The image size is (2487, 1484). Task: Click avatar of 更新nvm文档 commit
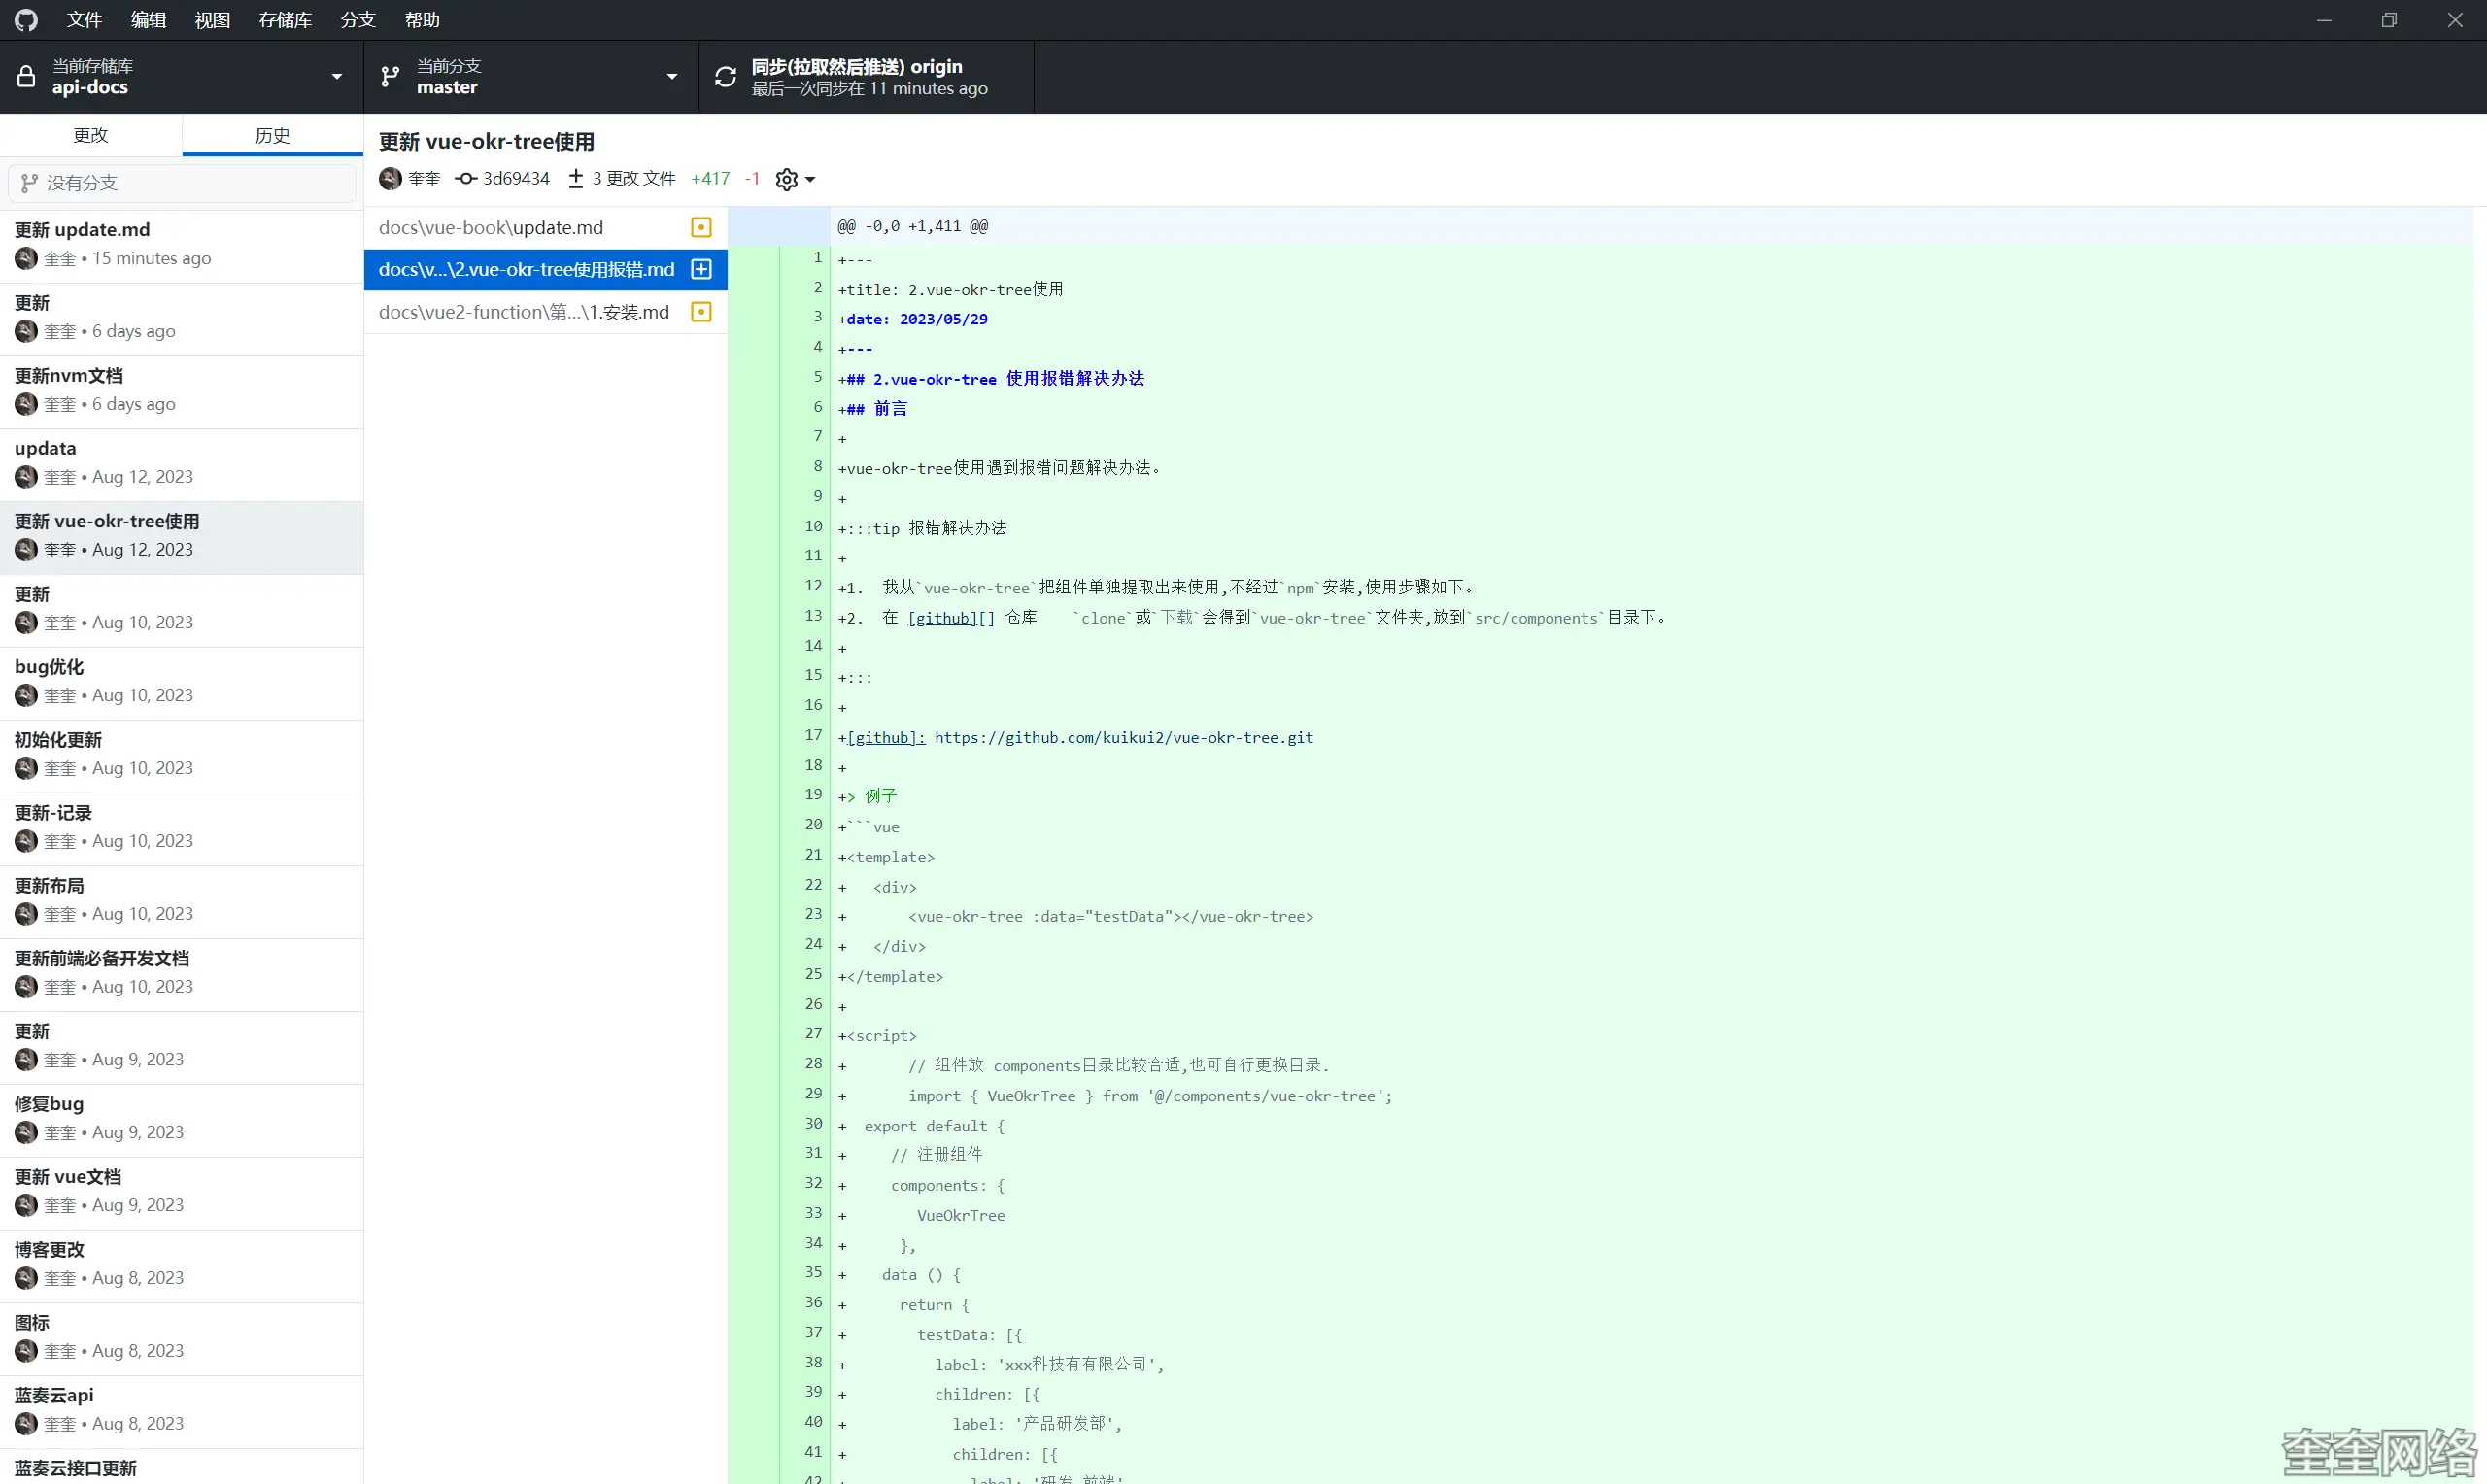[26, 405]
